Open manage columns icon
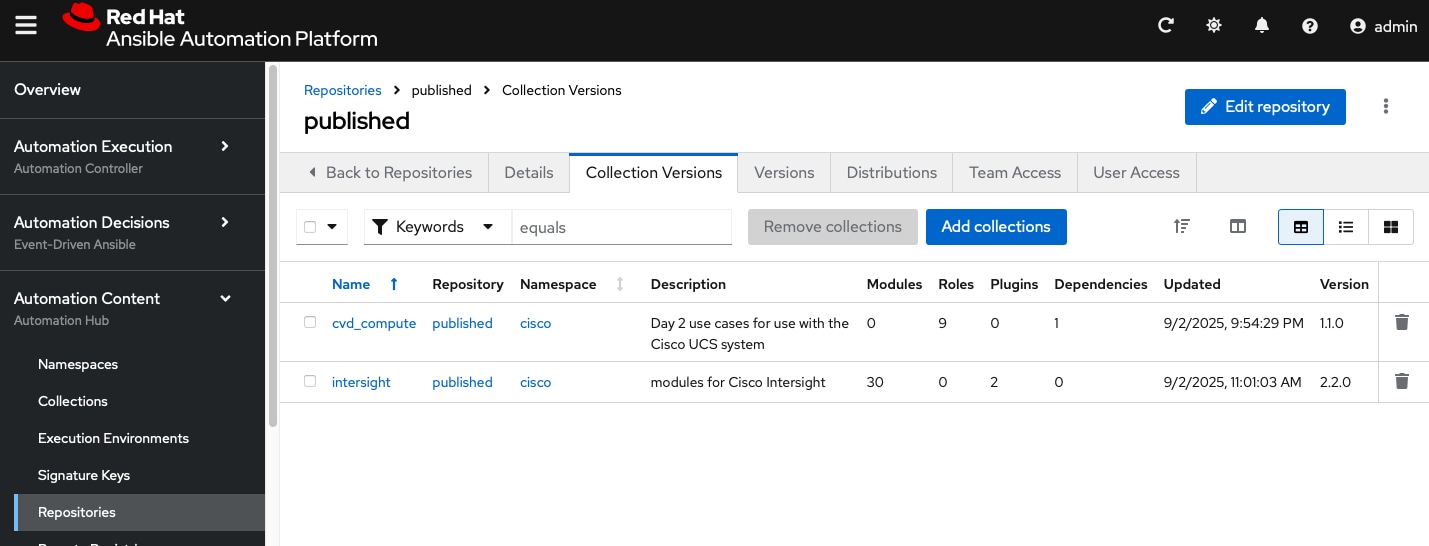 [1238, 227]
